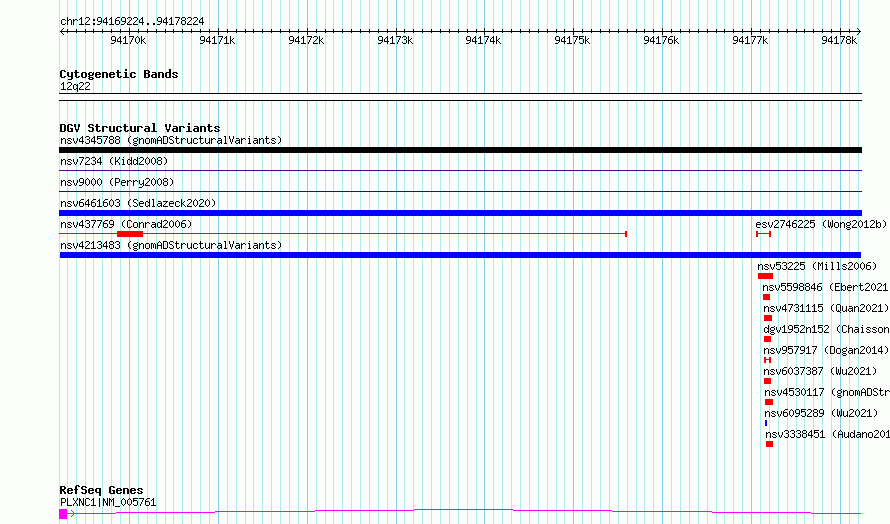Click the red nsv53225 variant block
This screenshot has width=890, height=524.
765,276
